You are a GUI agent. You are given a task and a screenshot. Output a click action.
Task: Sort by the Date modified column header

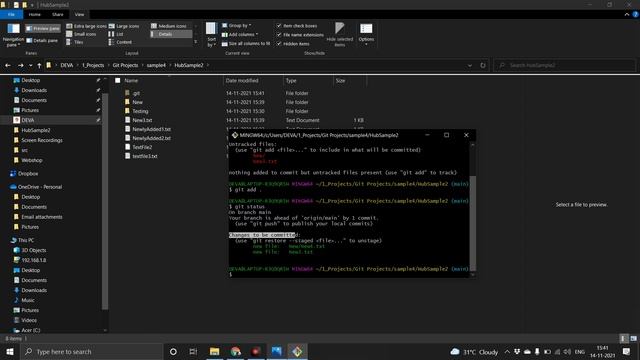[x=242, y=80]
